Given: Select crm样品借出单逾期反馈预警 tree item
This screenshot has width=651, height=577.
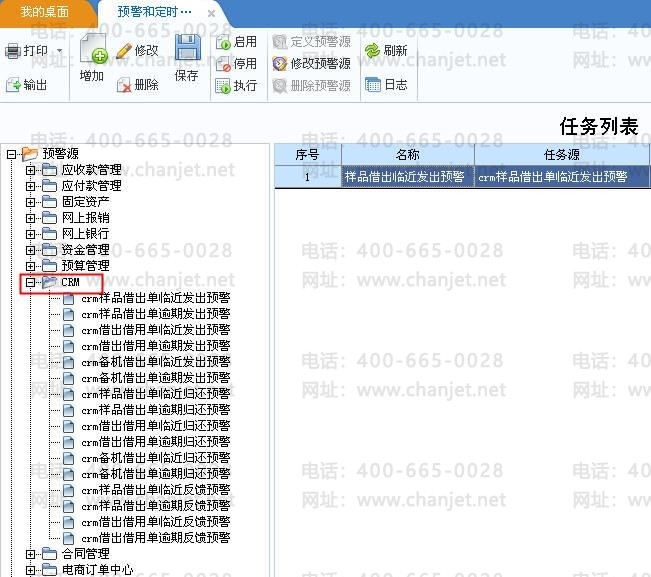Looking at the screenshot, I should click(x=156, y=506).
